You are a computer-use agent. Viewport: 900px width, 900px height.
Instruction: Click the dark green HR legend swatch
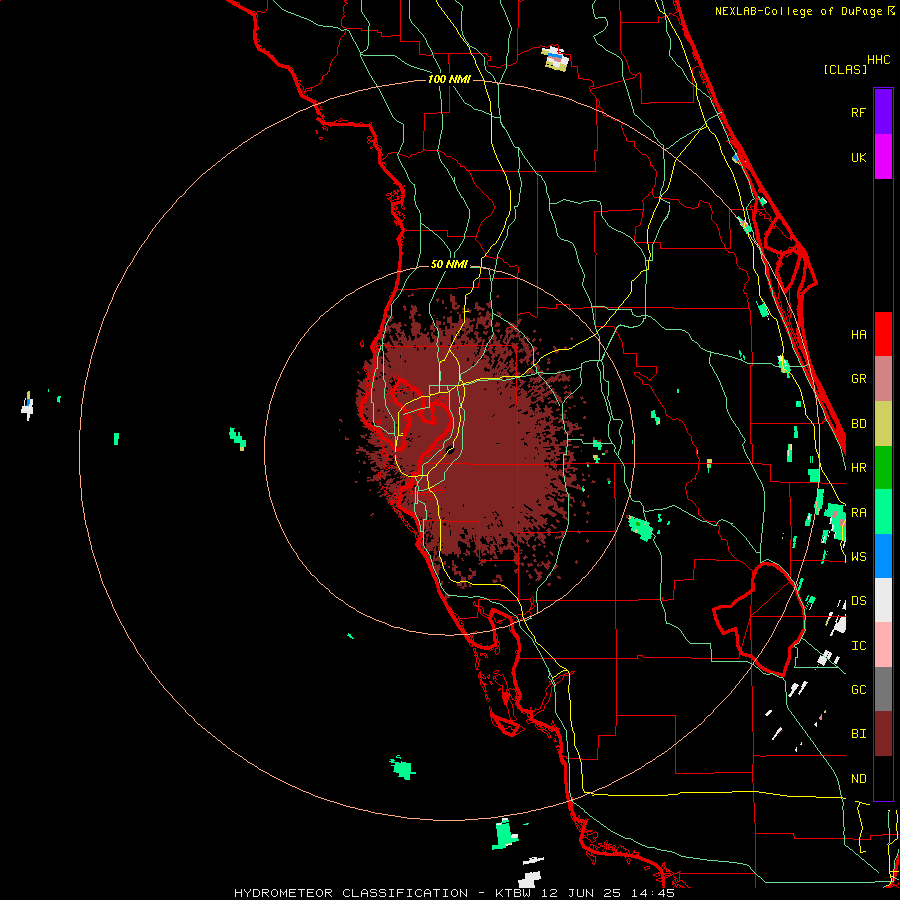click(x=883, y=467)
